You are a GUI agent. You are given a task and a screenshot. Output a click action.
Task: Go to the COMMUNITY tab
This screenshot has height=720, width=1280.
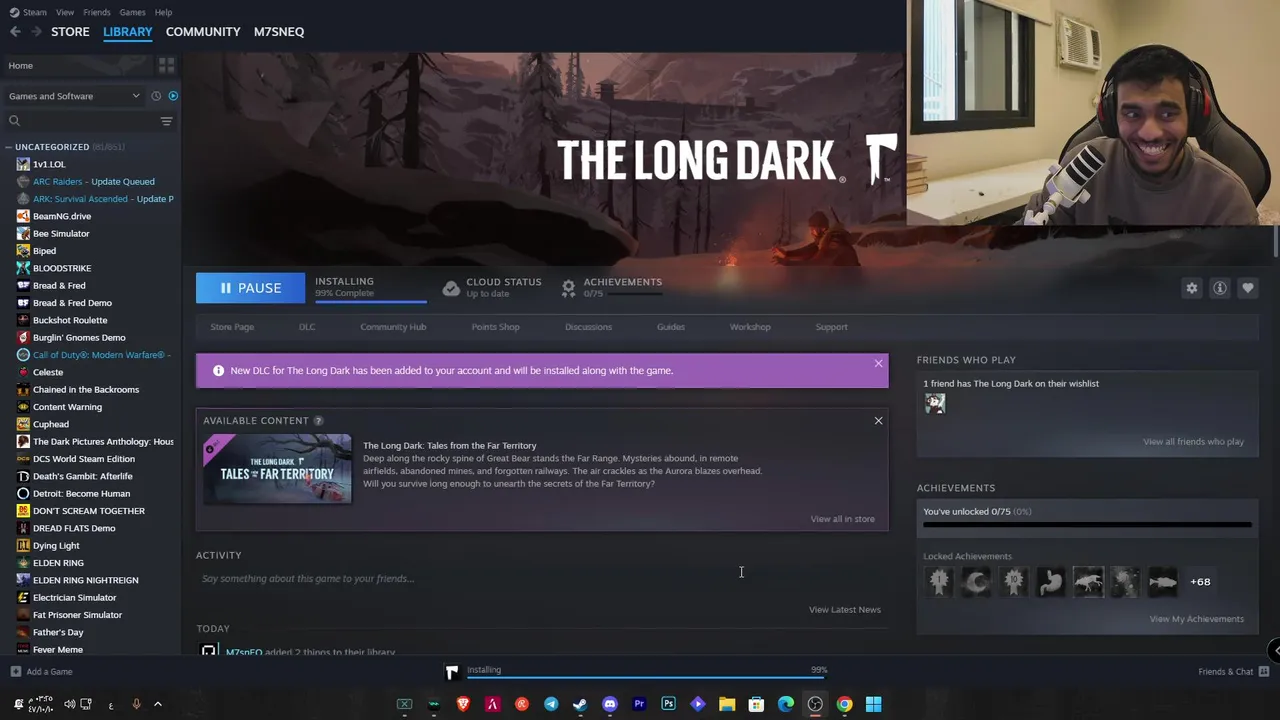tap(203, 32)
